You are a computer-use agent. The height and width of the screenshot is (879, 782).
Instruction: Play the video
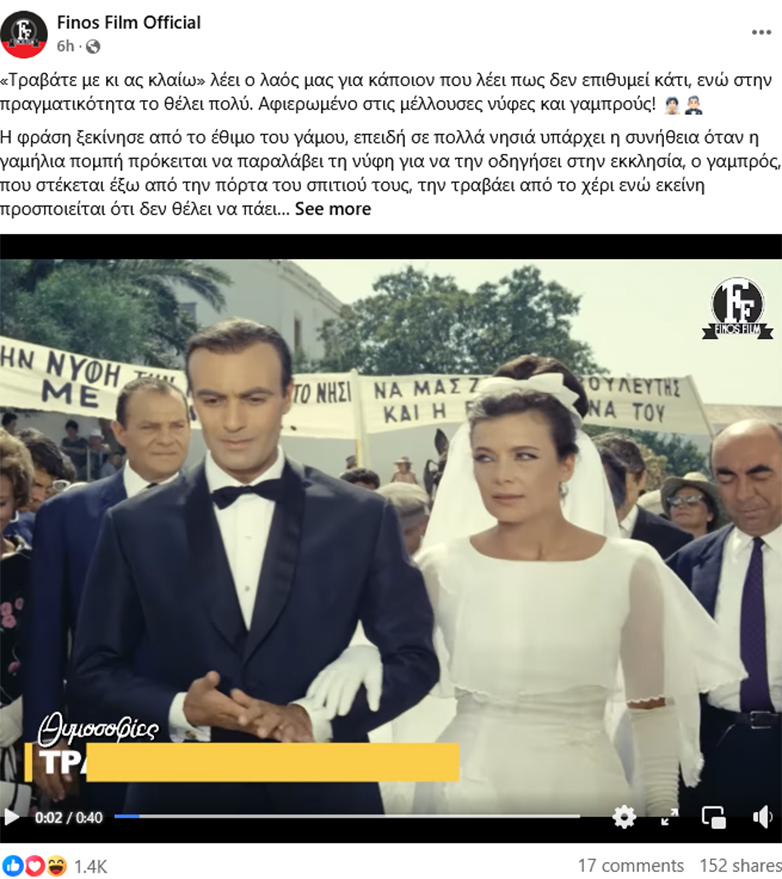pos(11,817)
